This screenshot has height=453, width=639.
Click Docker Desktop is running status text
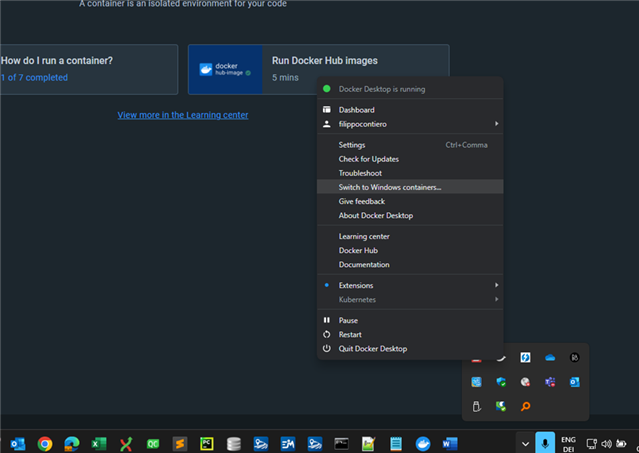click(382, 89)
